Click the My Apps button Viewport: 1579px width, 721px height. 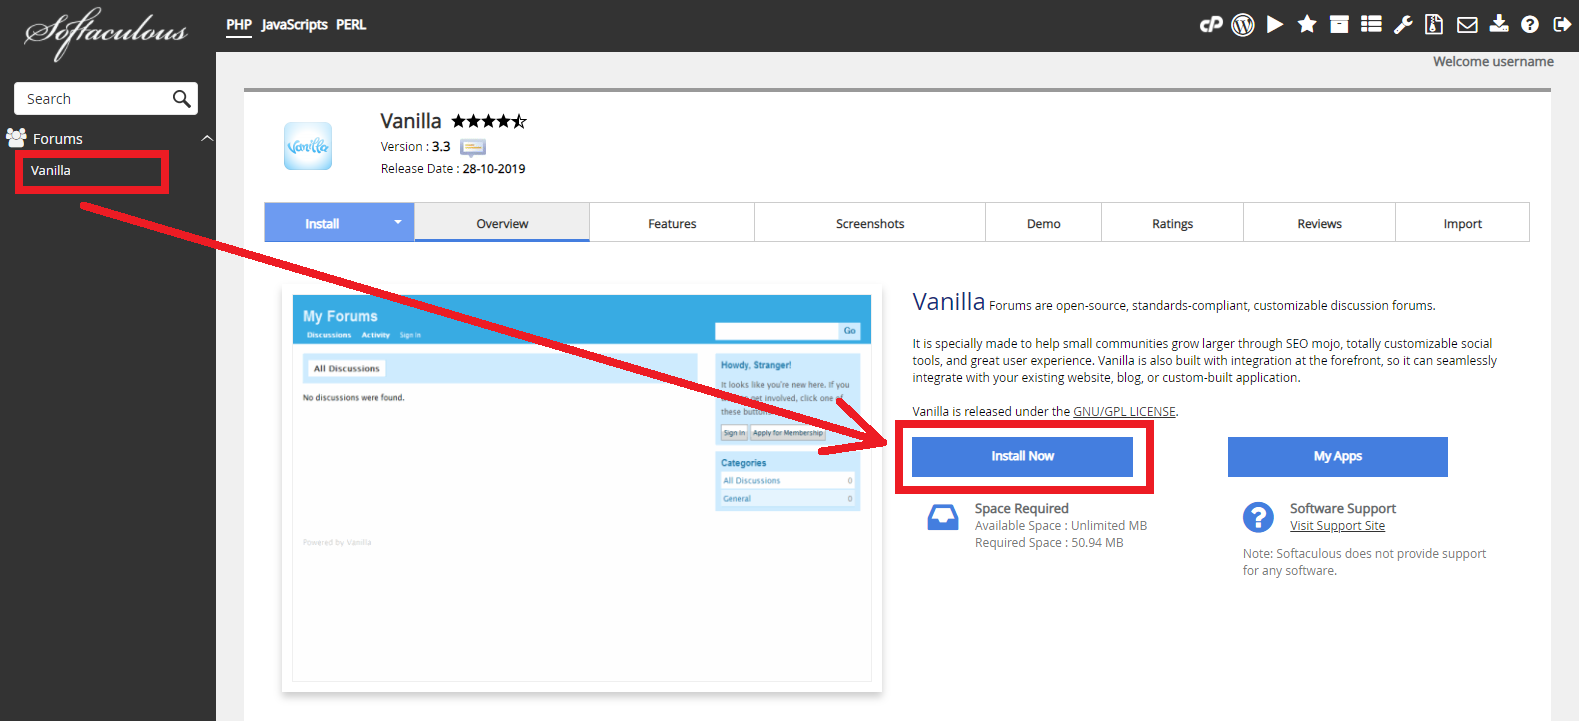pos(1338,456)
